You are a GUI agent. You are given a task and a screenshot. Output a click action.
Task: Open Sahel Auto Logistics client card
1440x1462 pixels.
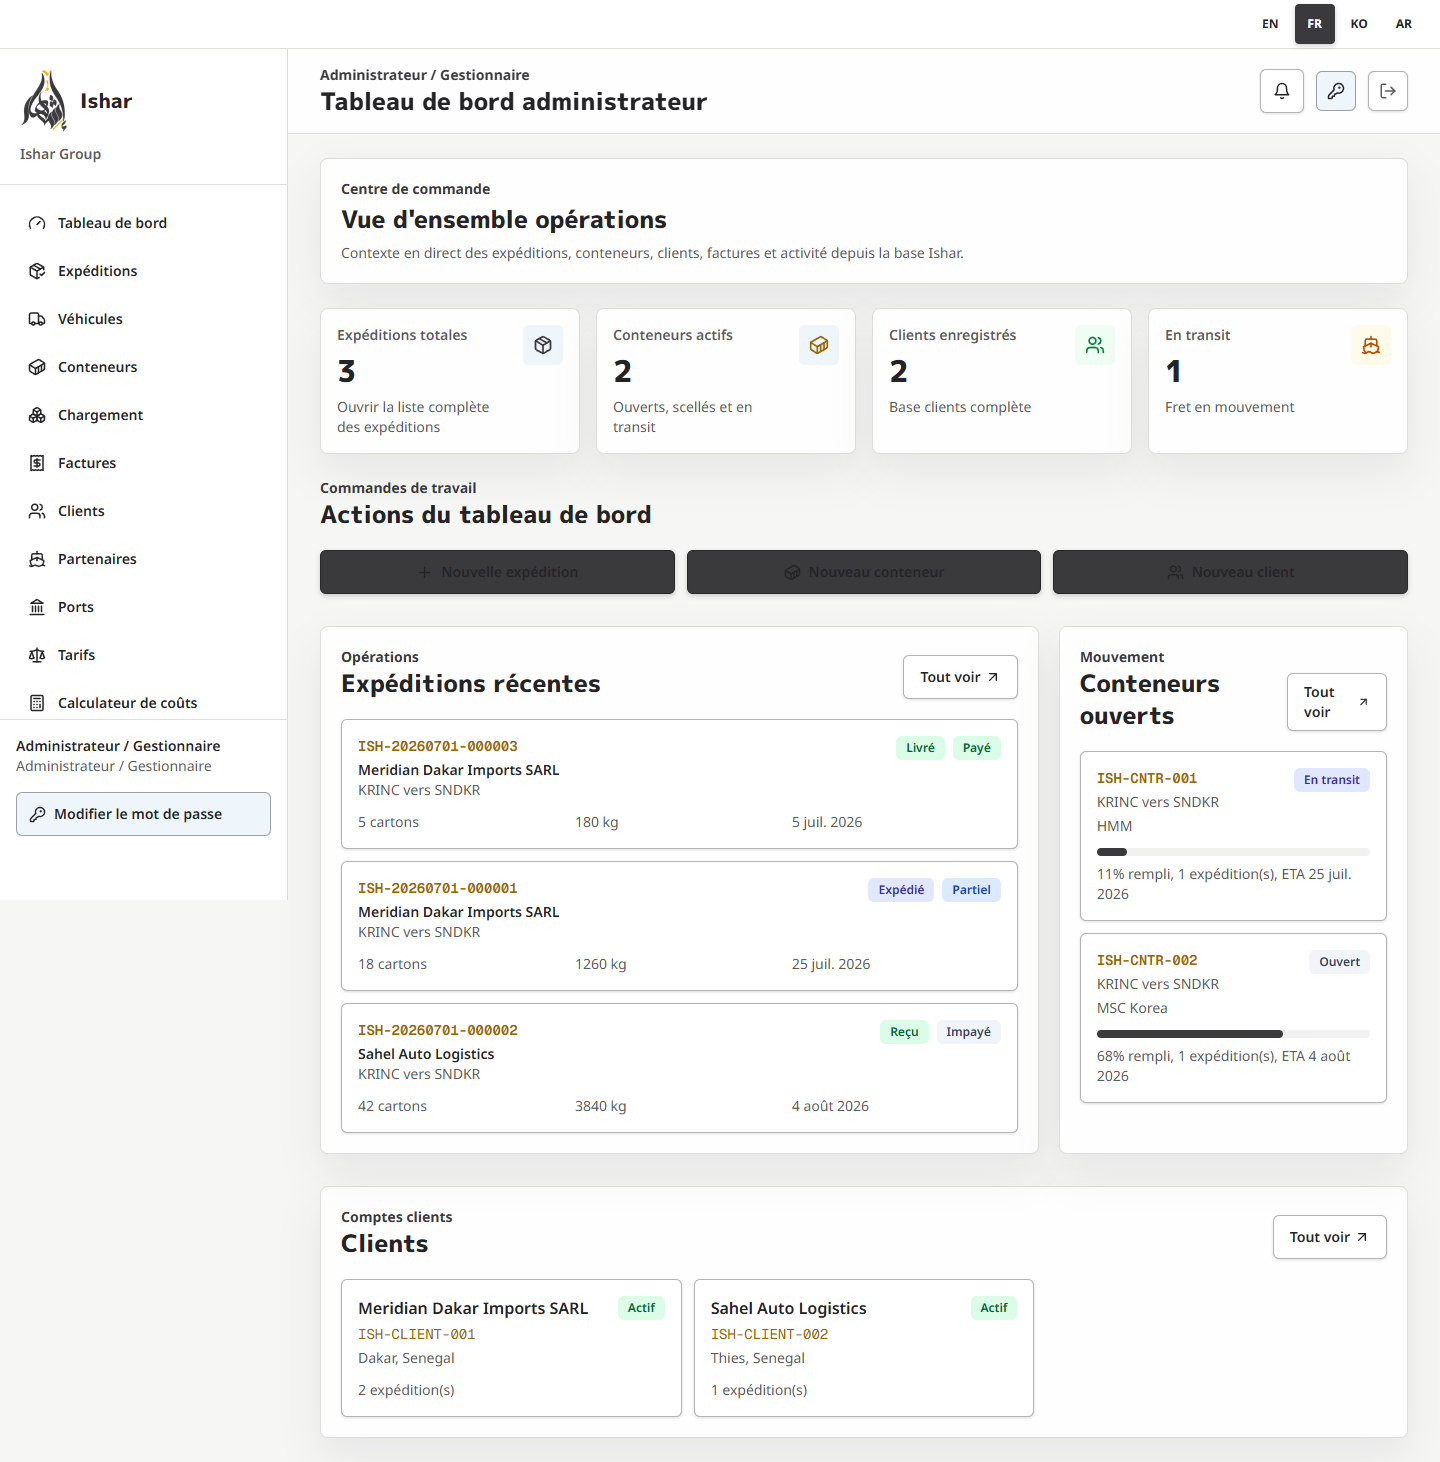tap(864, 1348)
